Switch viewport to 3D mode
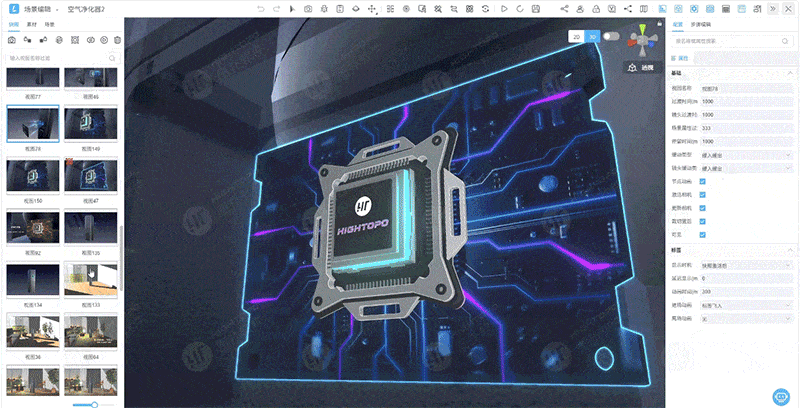 592,37
